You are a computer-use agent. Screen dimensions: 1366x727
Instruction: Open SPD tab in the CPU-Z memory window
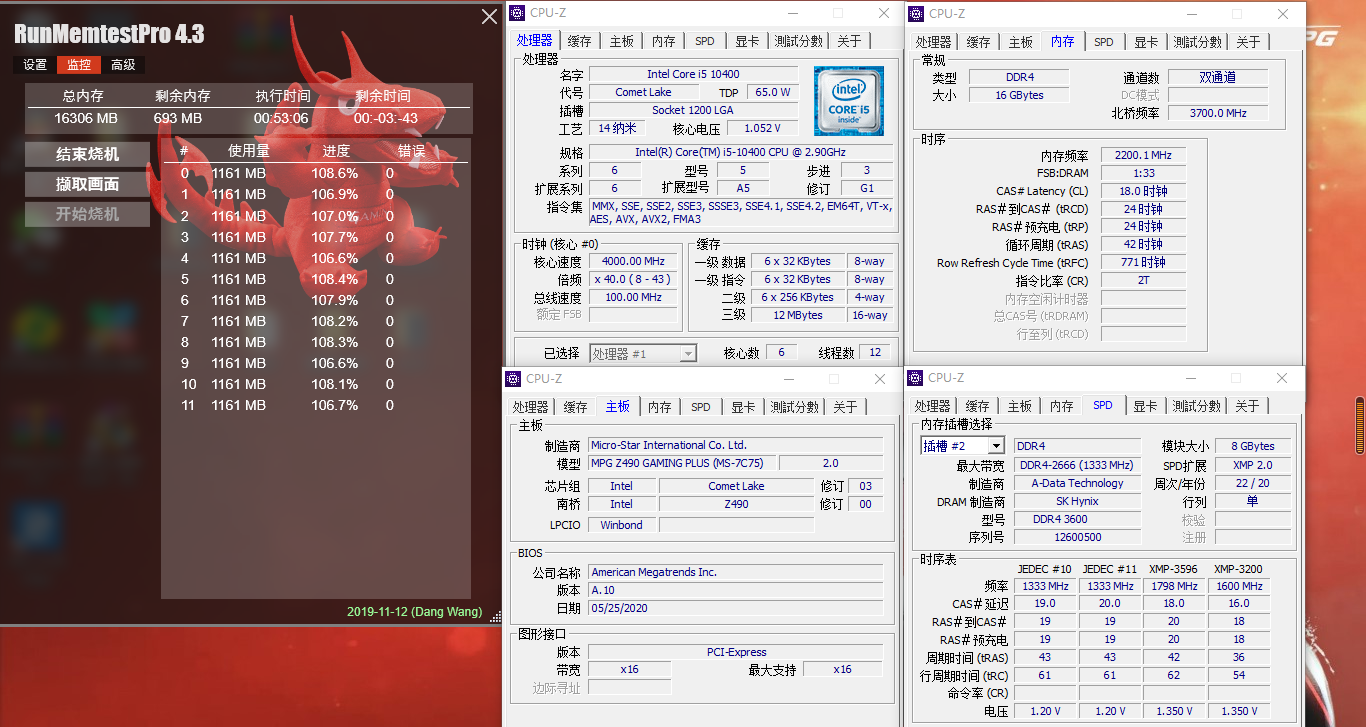point(1104,42)
